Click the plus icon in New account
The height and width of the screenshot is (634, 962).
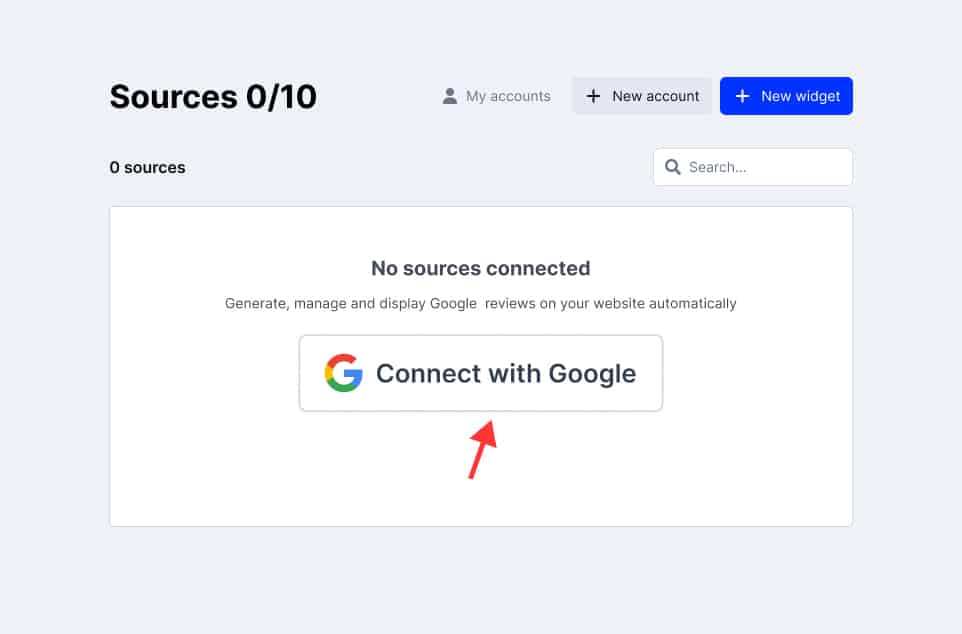pyautogui.click(x=593, y=96)
